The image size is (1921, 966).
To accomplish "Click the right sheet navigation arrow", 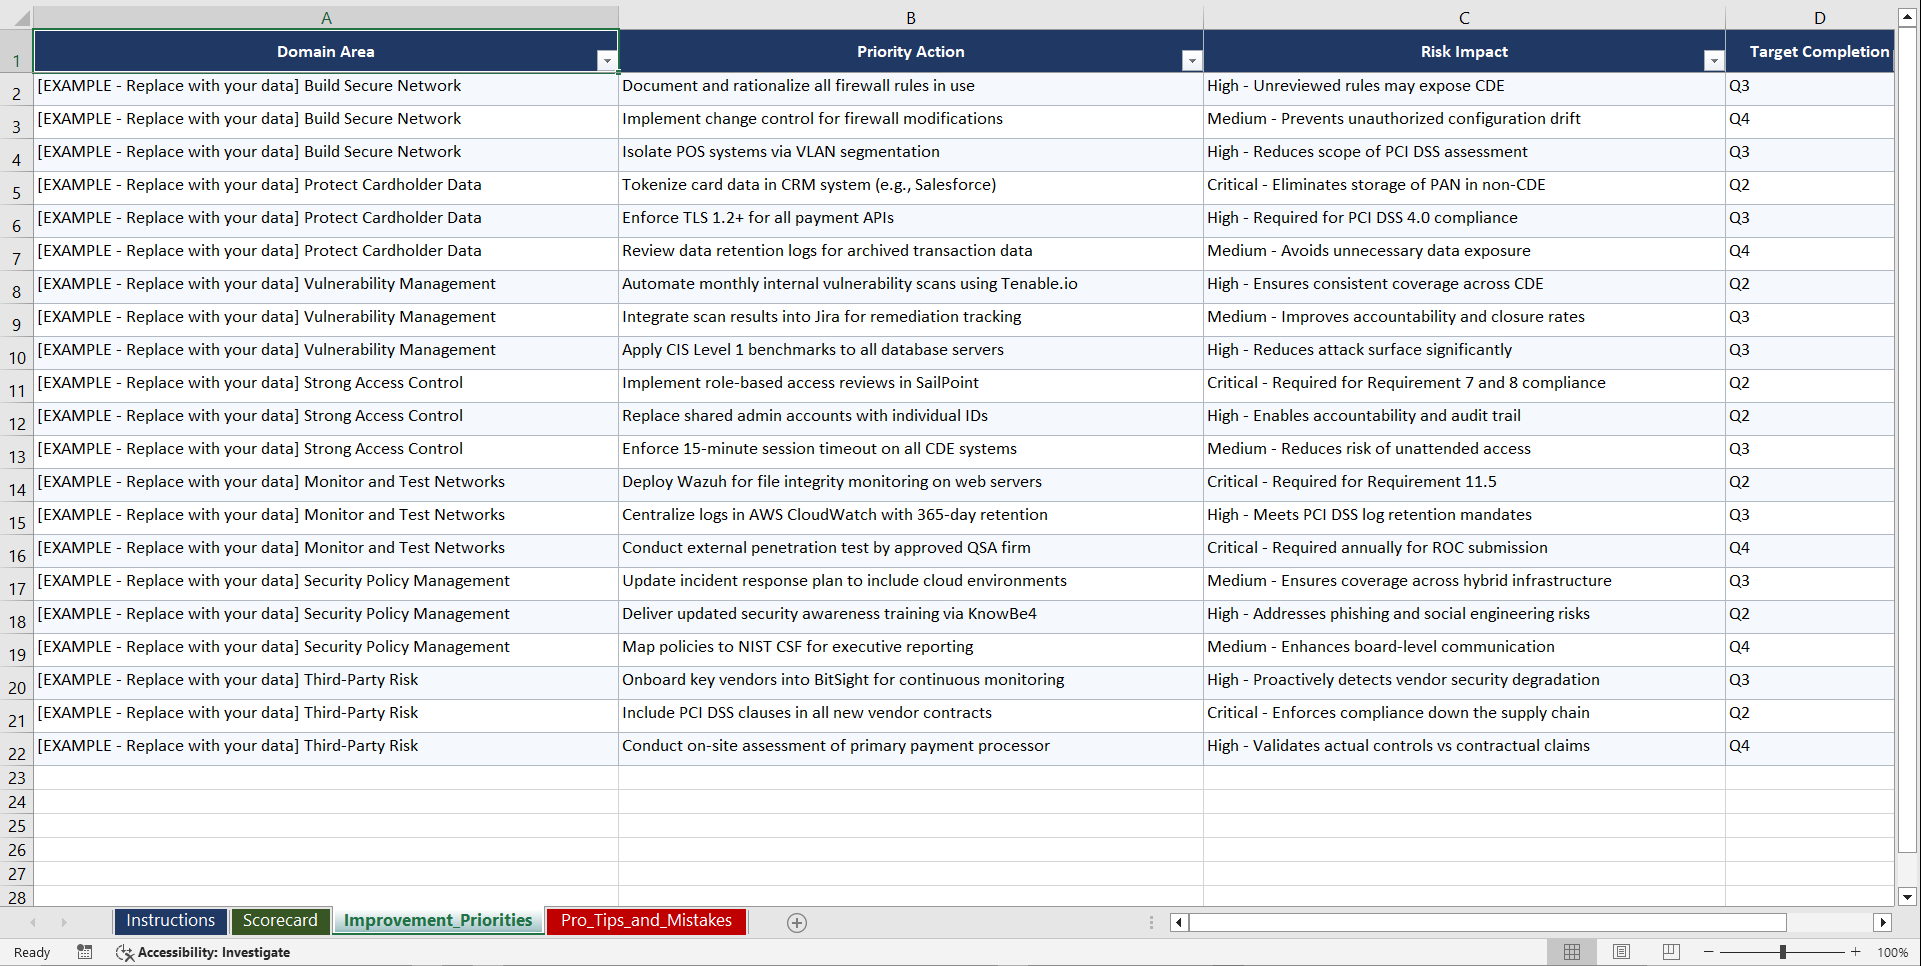I will (64, 922).
